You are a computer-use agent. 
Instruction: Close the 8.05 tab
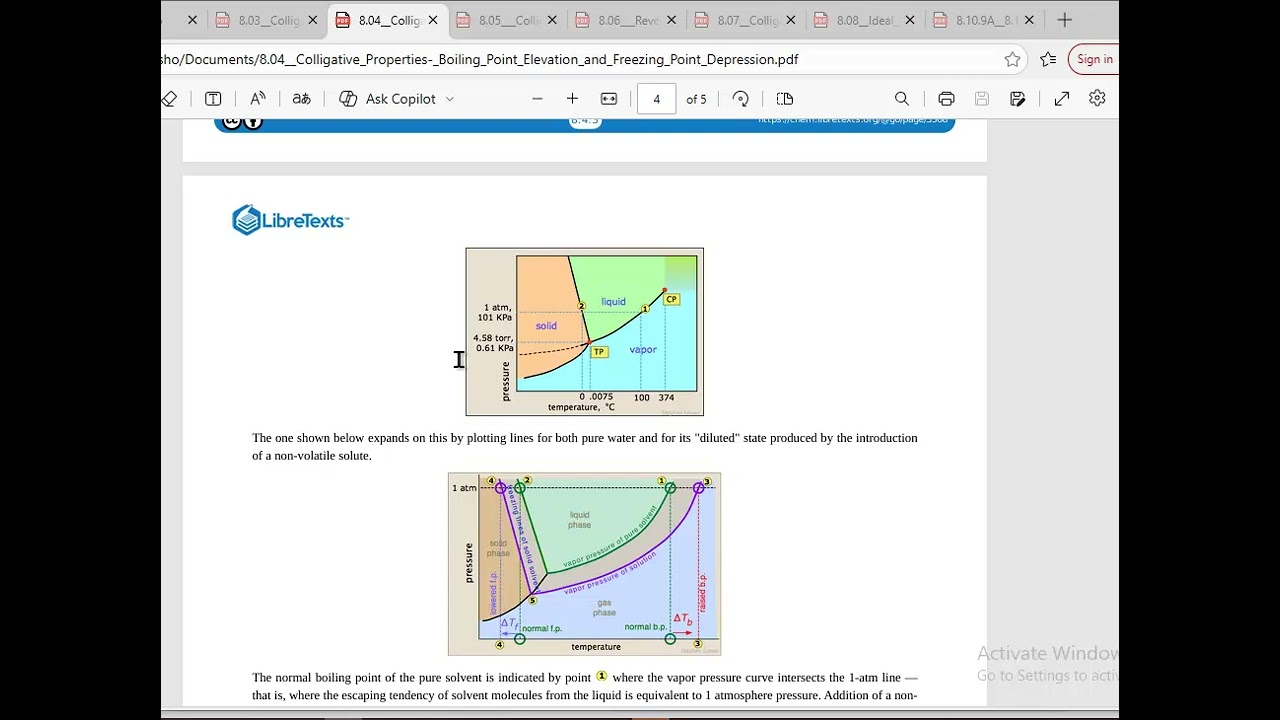pyautogui.click(x=552, y=20)
